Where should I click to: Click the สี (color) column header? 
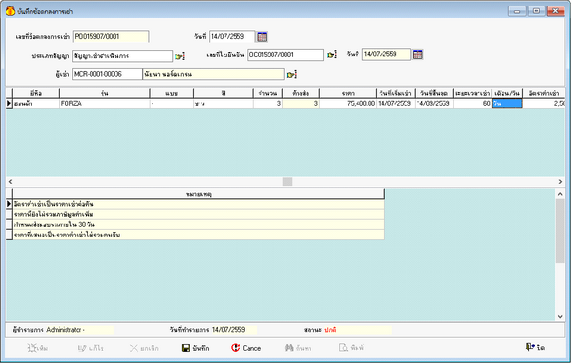click(x=223, y=93)
